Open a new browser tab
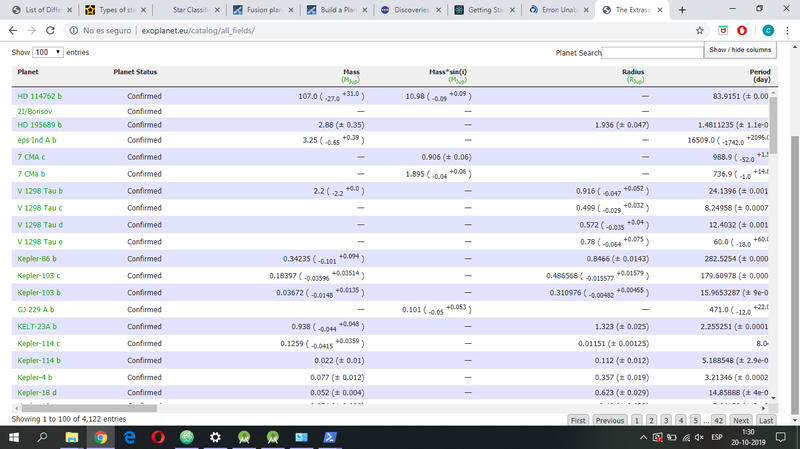Image resolution: width=800 pixels, height=449 pixels. tap(682, 10)
